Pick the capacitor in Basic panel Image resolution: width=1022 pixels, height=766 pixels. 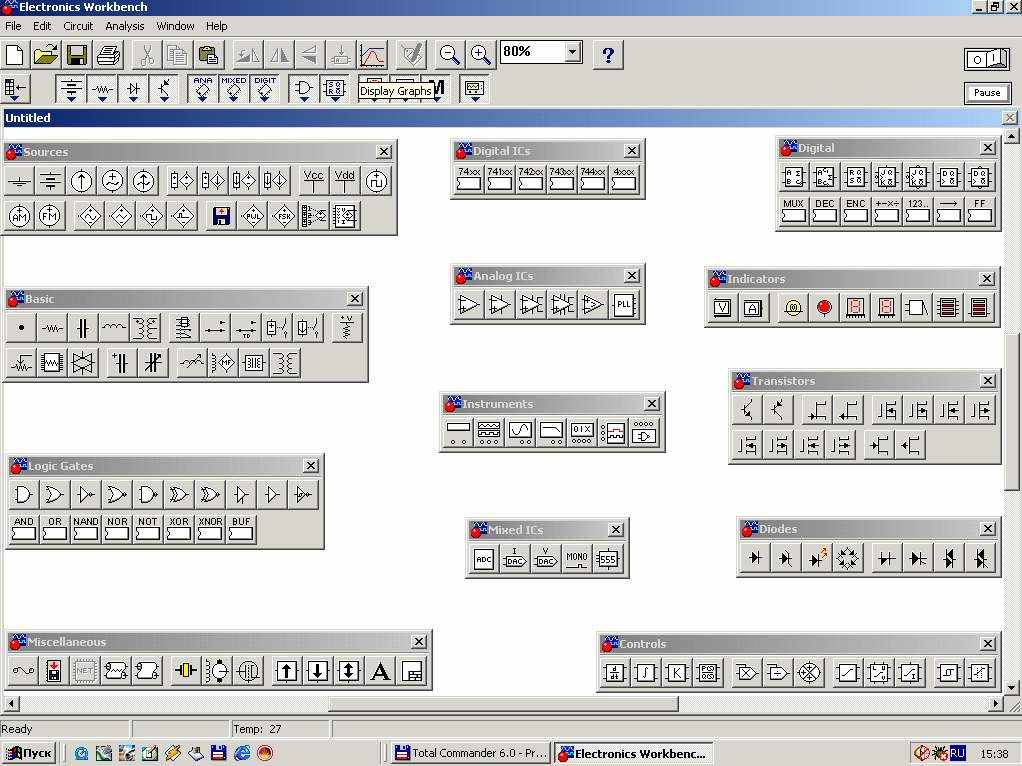pyautogui.click(x=83, y=328)
